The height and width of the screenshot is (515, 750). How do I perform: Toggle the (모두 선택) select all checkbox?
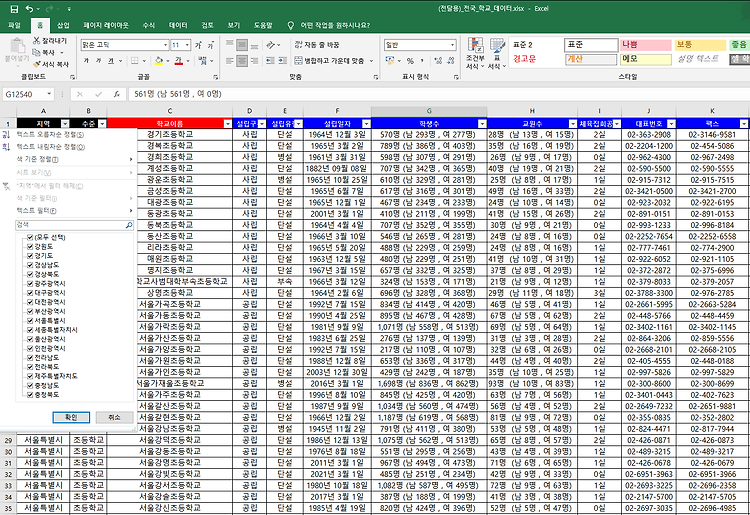[x=30, y=237]
